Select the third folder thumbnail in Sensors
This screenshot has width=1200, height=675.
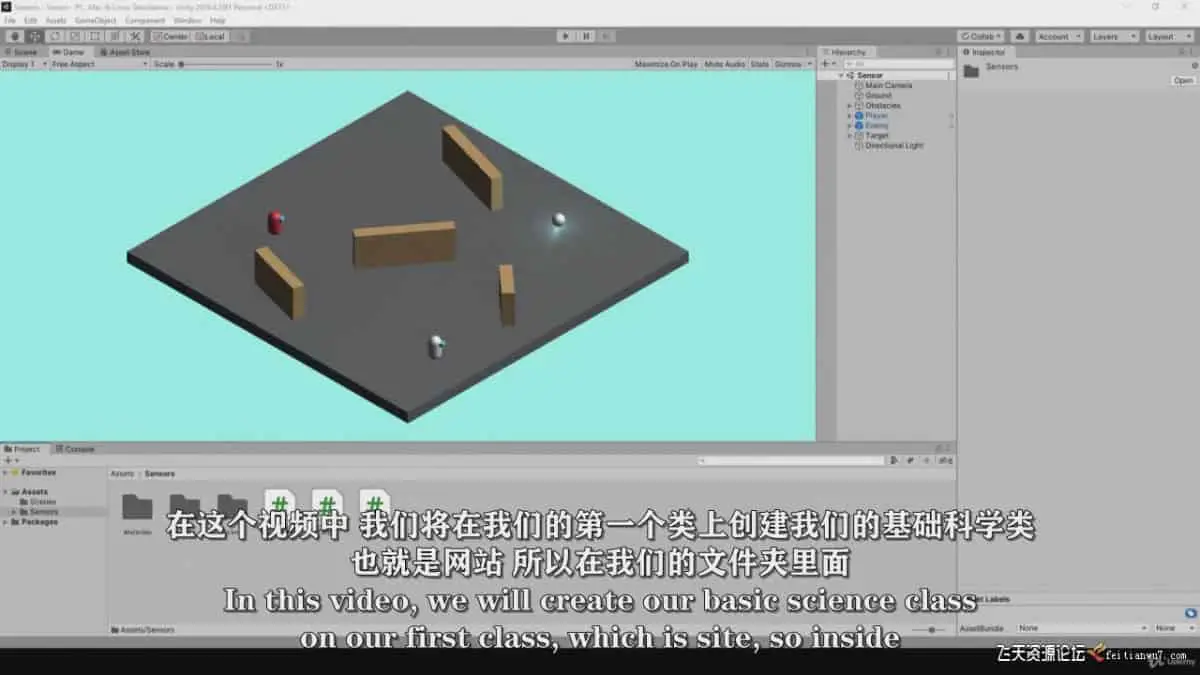coord(232,508)
